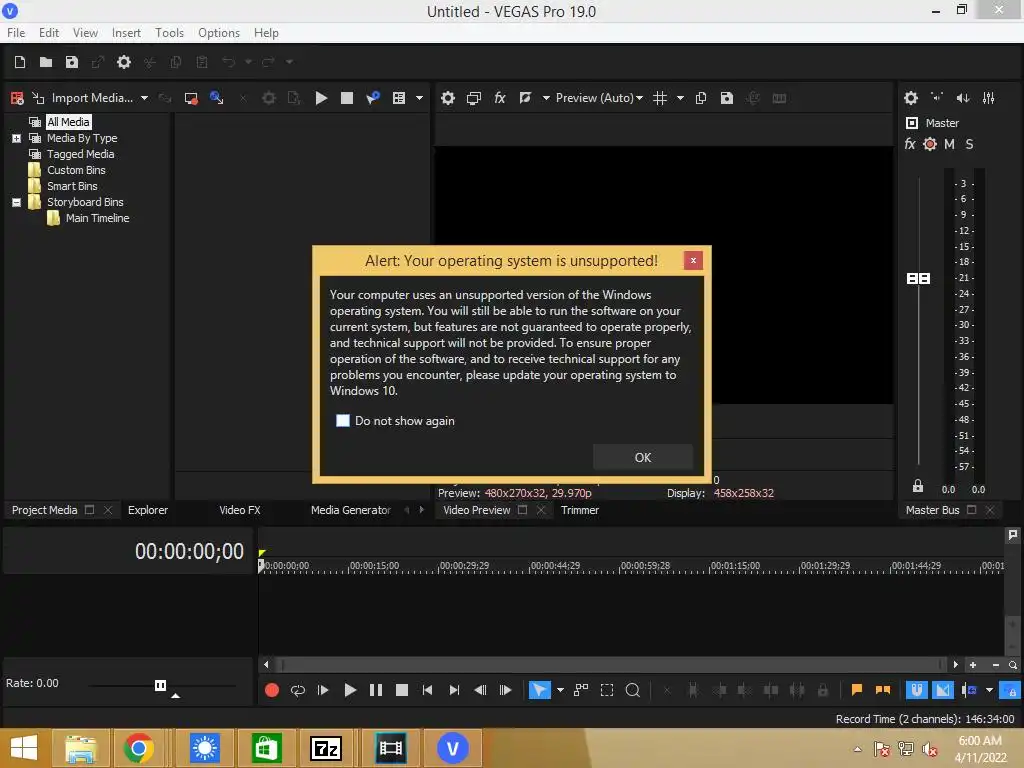Select the Normal Edit tool
The height and width of the screenshot is (768, 1024).
pyautogui.click(x=539, y=690)
